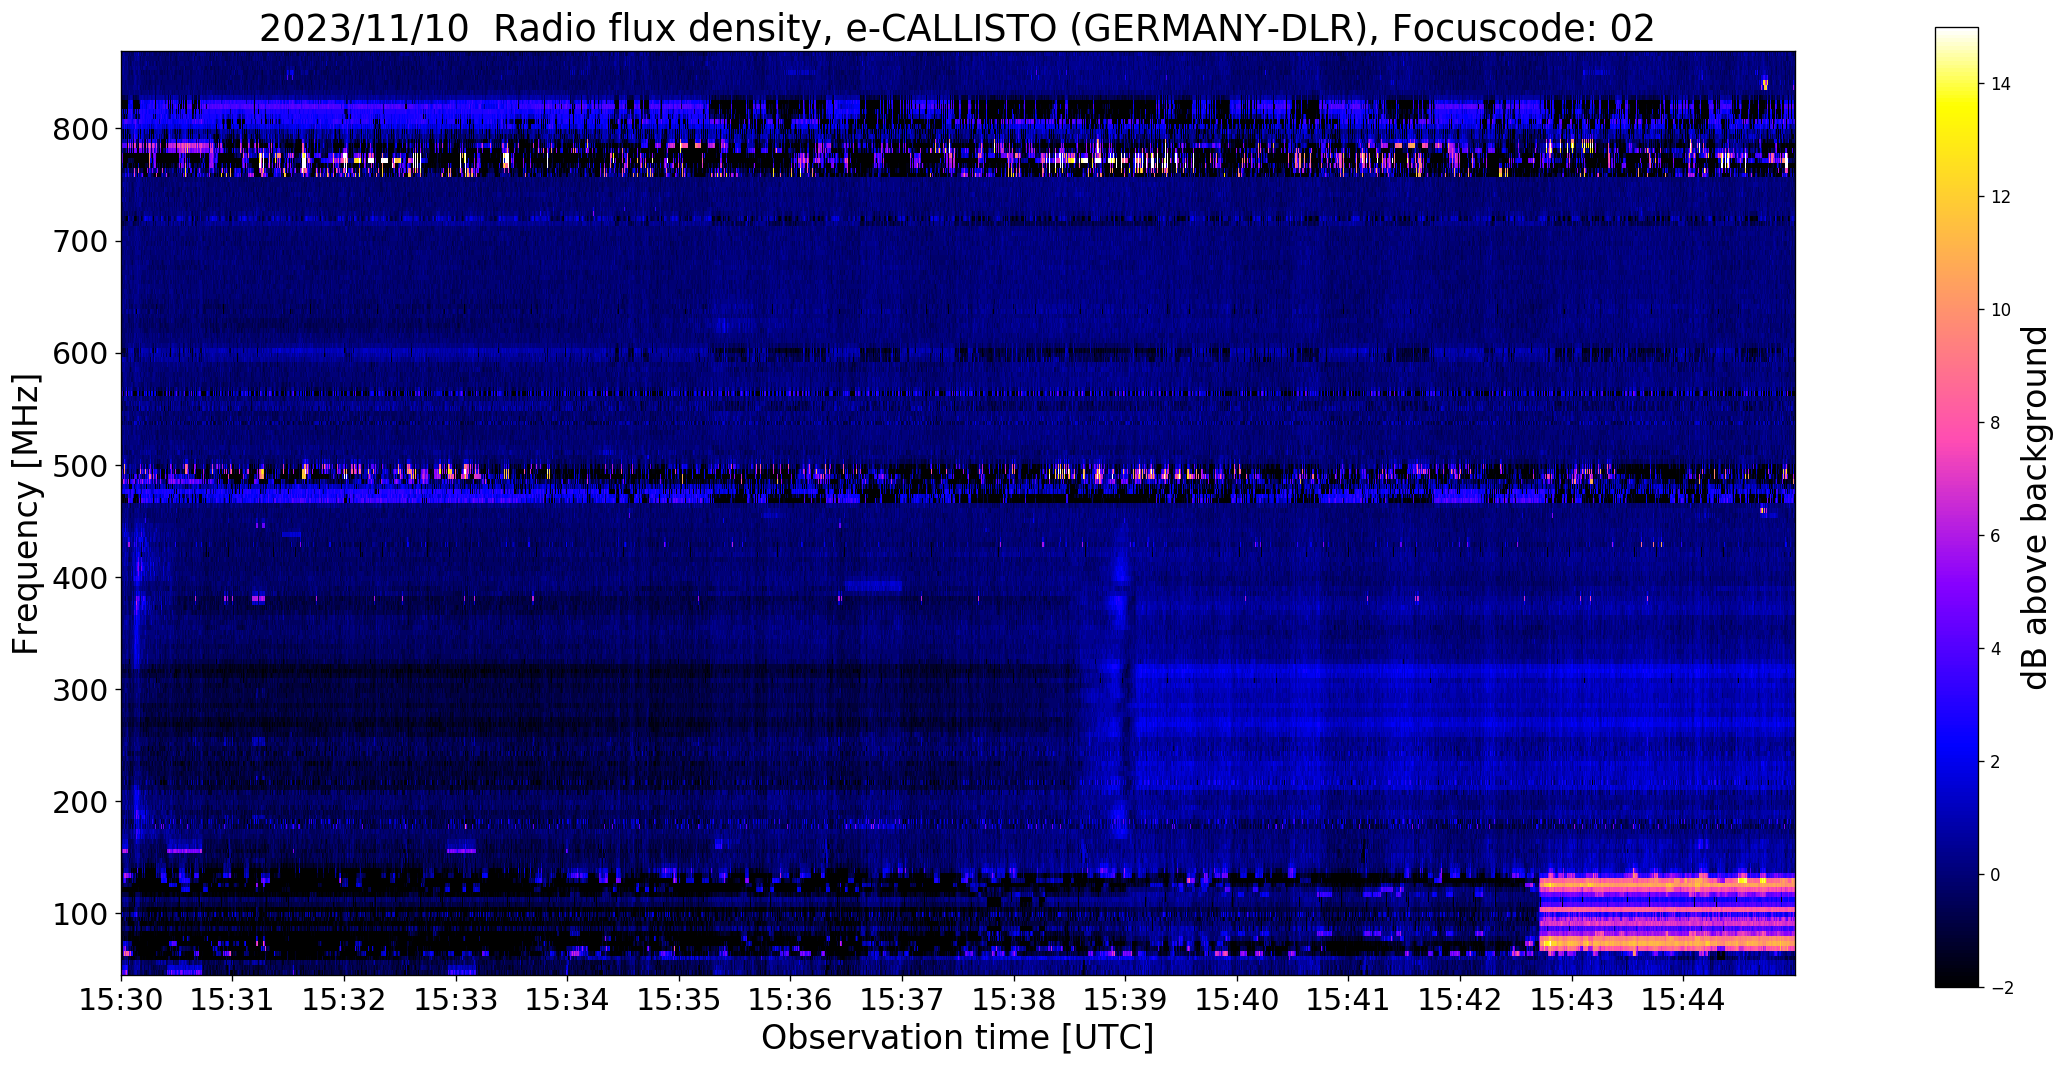
Task: Select the x-axis label "Observation time [UTC]"
Action: click(957, 1038)
